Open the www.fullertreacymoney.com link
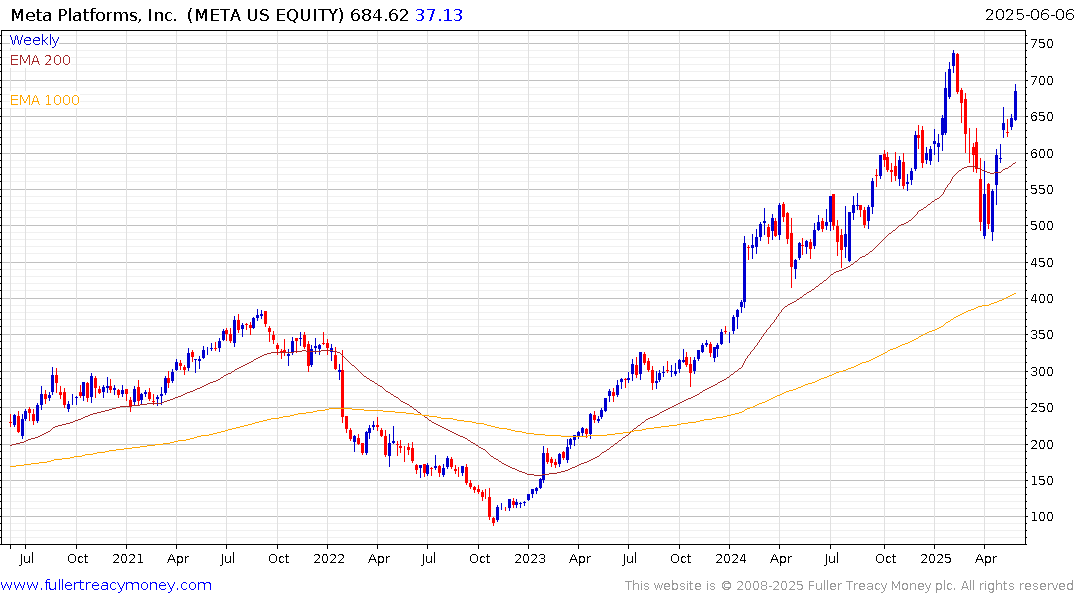 click(106, 586)
